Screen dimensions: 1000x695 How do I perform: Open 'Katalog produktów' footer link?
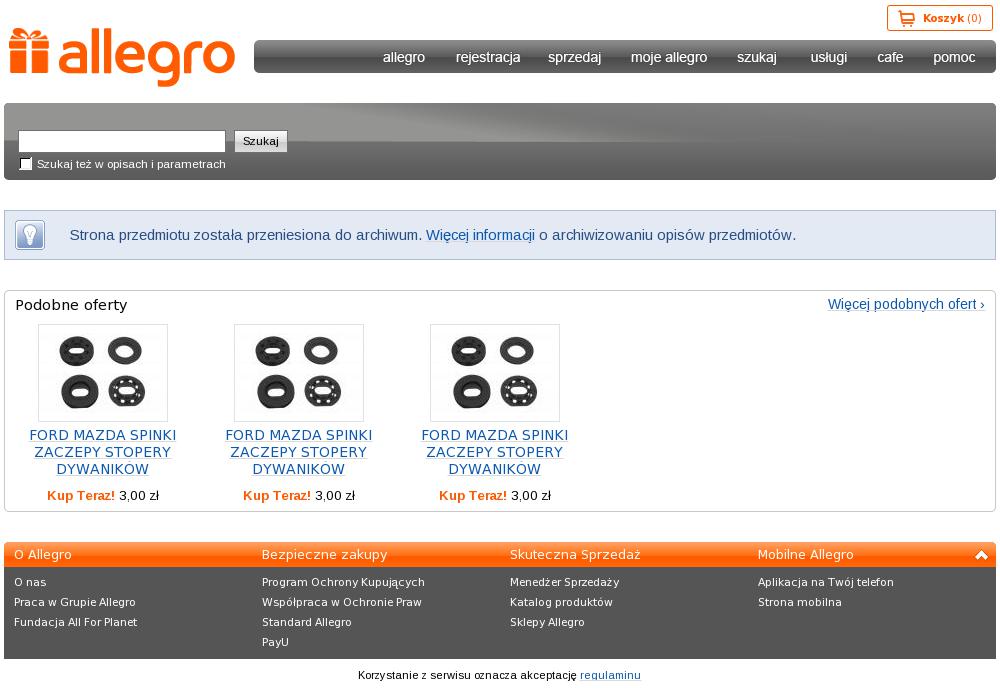(x=561, y=602)
